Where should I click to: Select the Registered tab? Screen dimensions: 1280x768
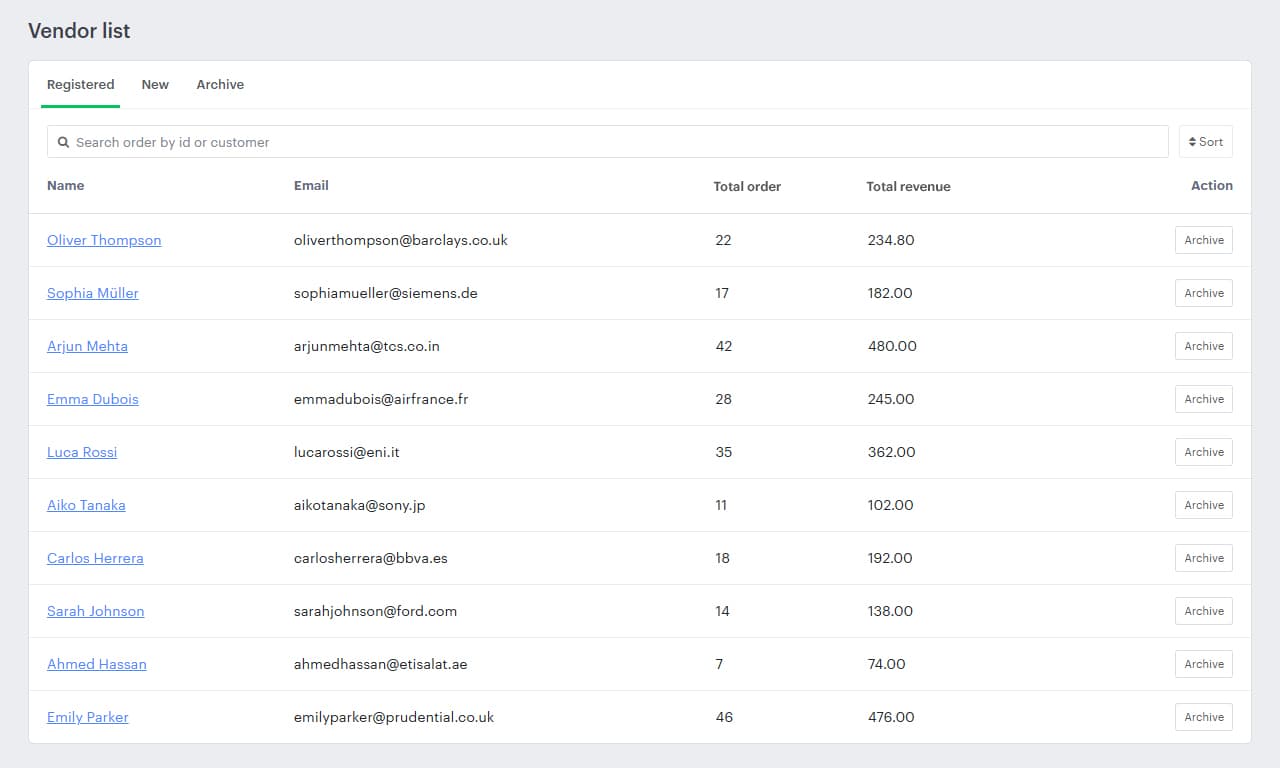(80, 85)
